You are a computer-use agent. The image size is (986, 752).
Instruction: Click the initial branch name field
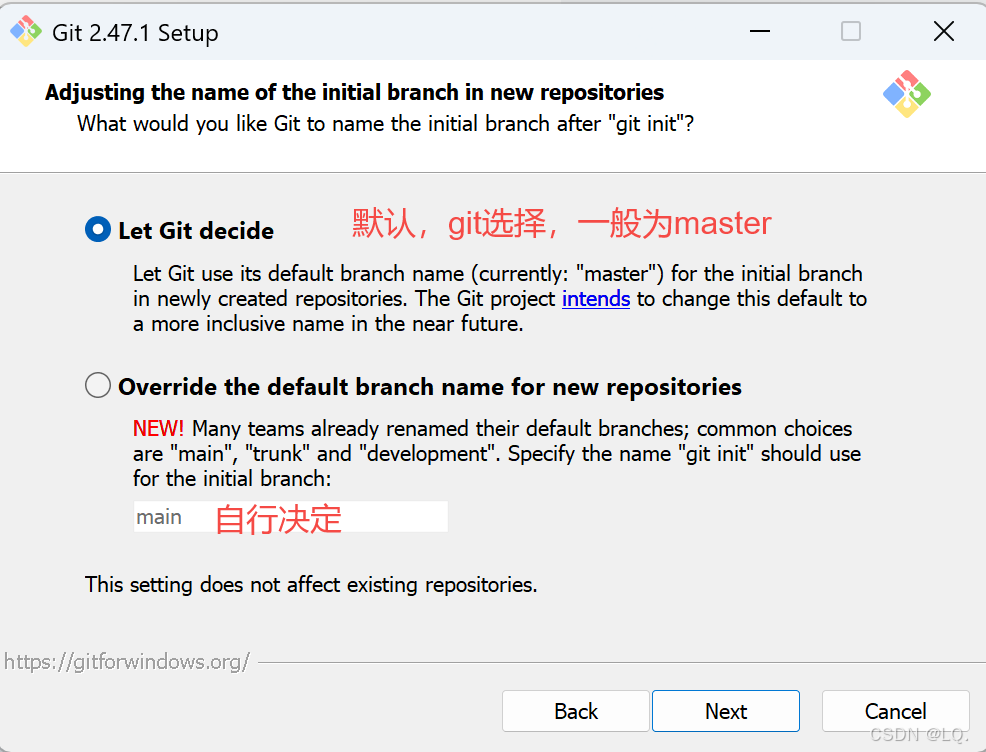[291, 517]
